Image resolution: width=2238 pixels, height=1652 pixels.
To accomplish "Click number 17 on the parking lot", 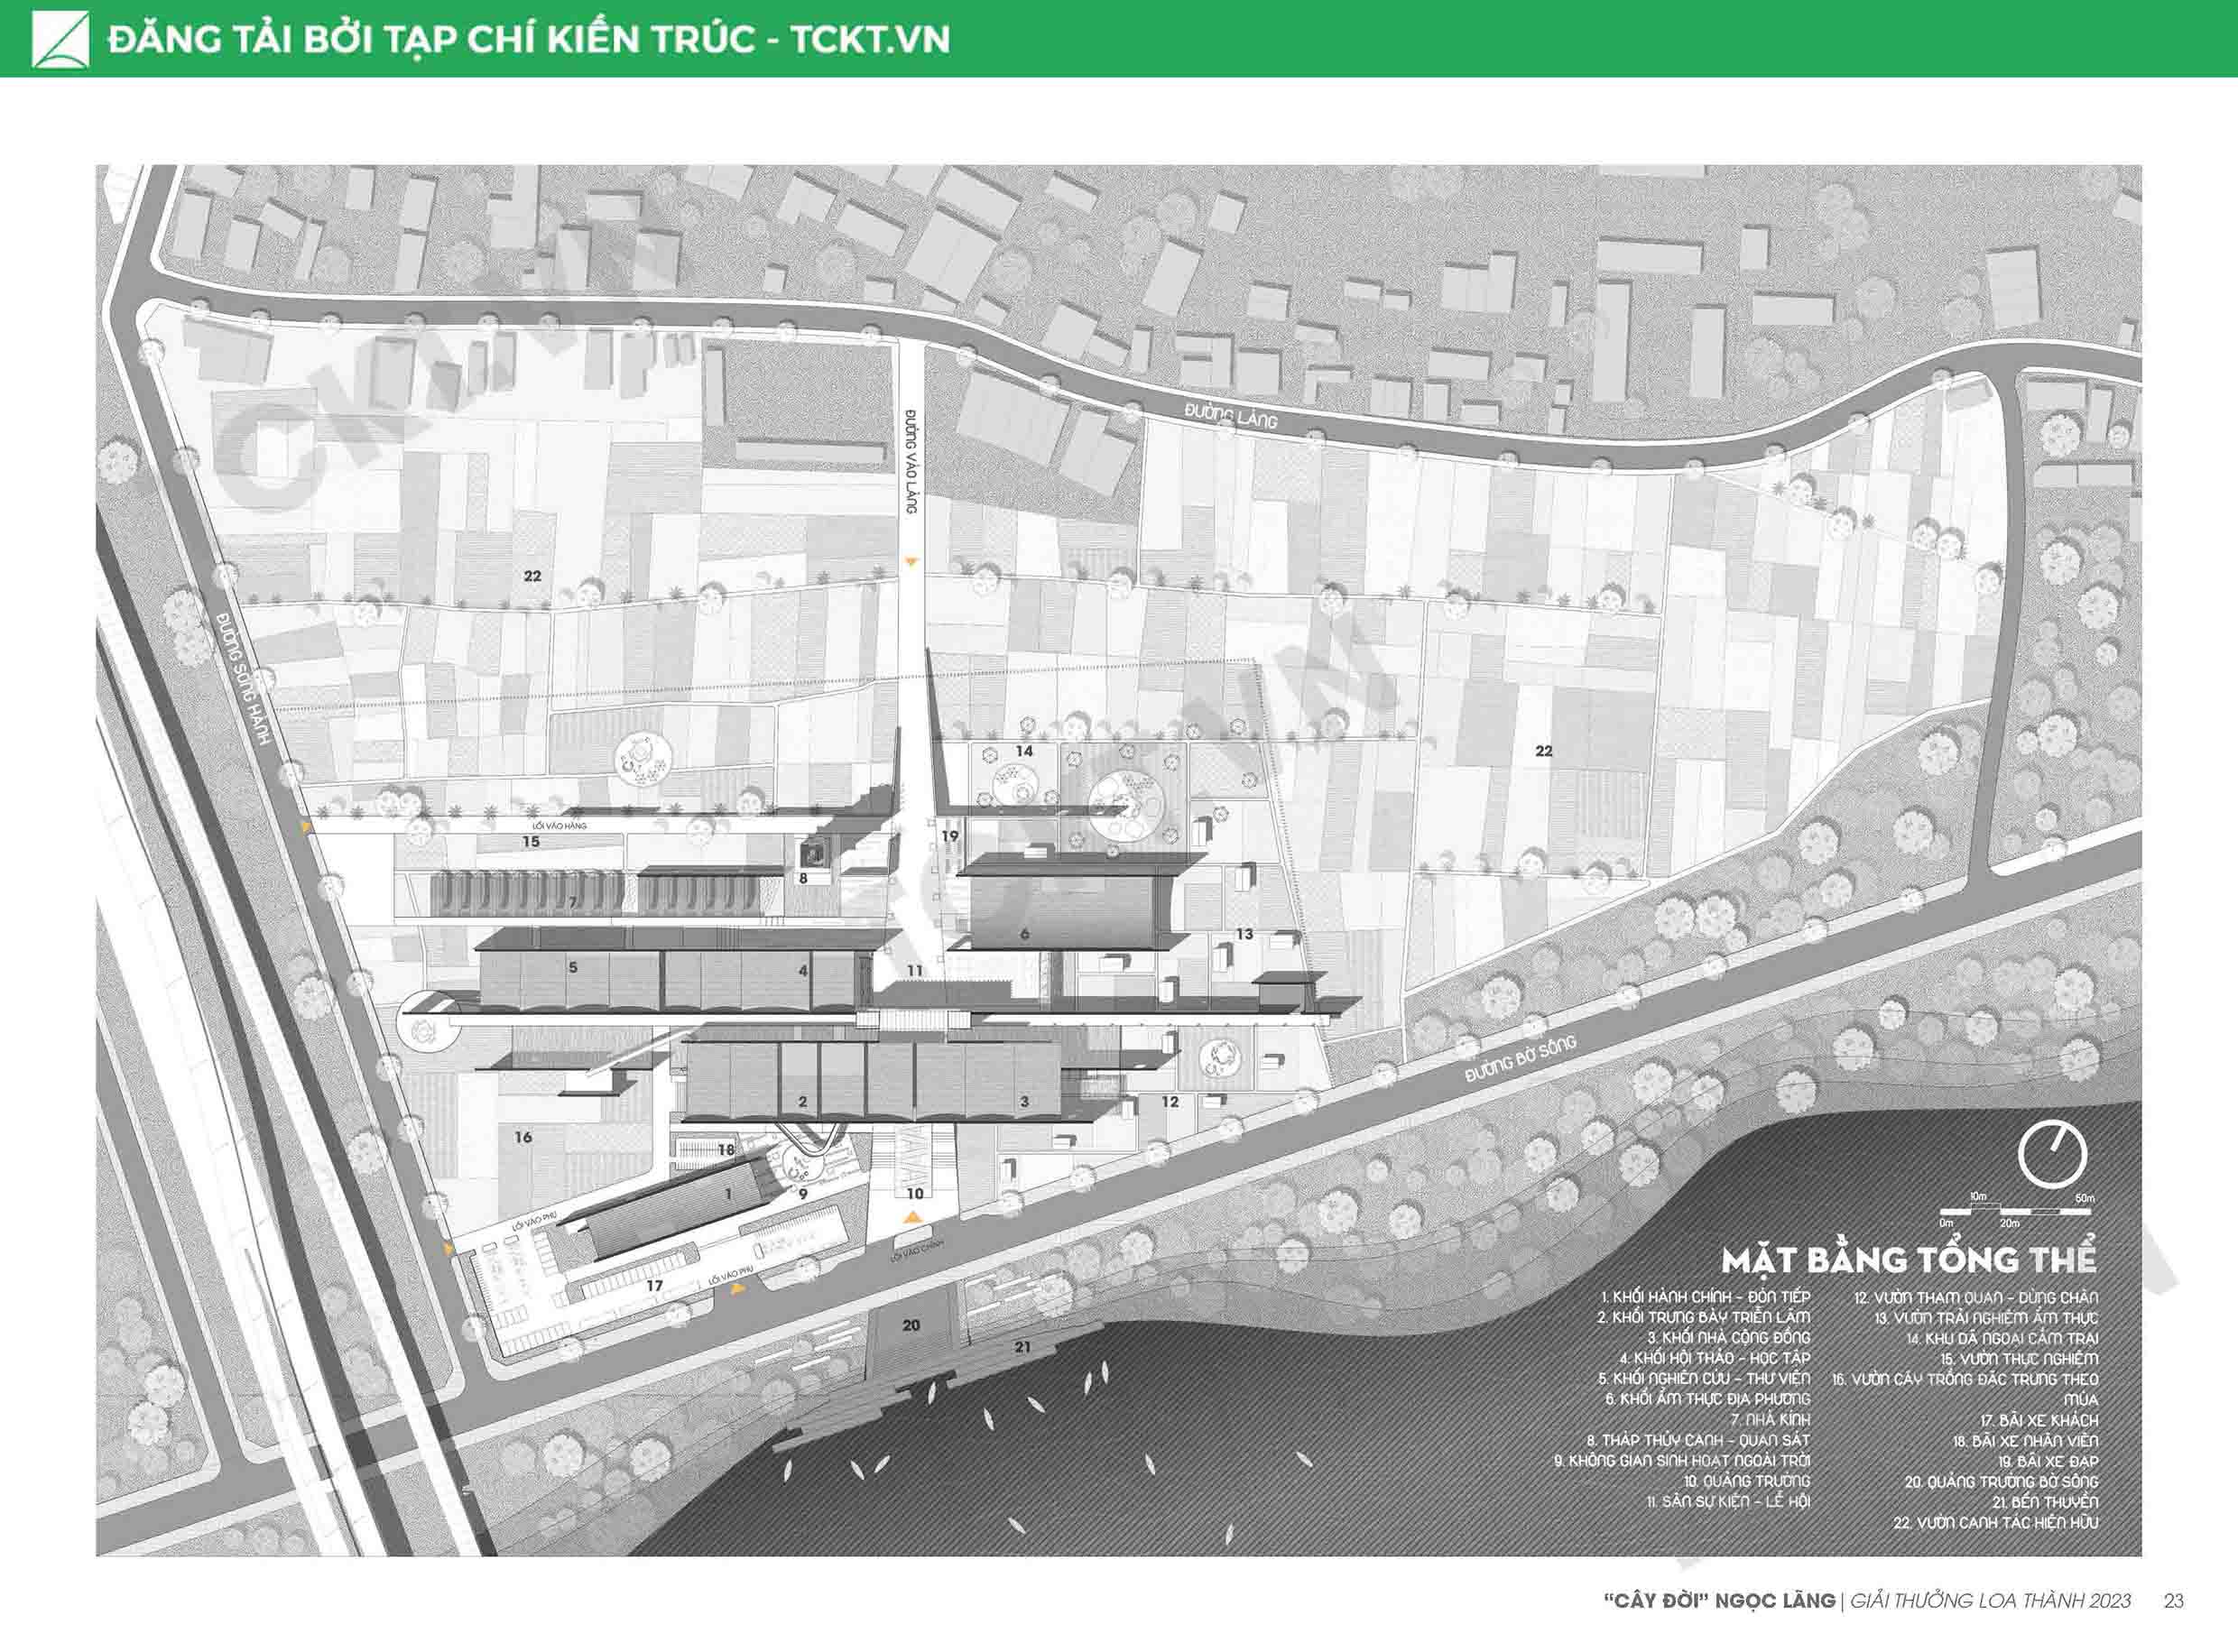I will [x=654, y=1286].
